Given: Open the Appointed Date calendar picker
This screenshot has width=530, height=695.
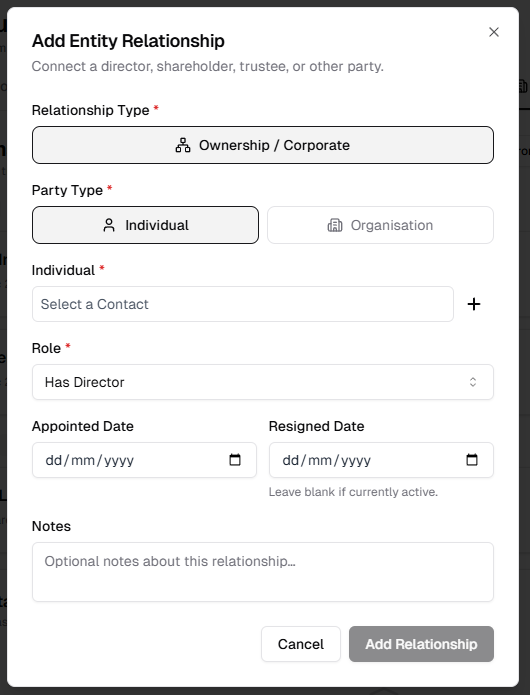Looking at the screenshot, I should [x=235, y=460].
